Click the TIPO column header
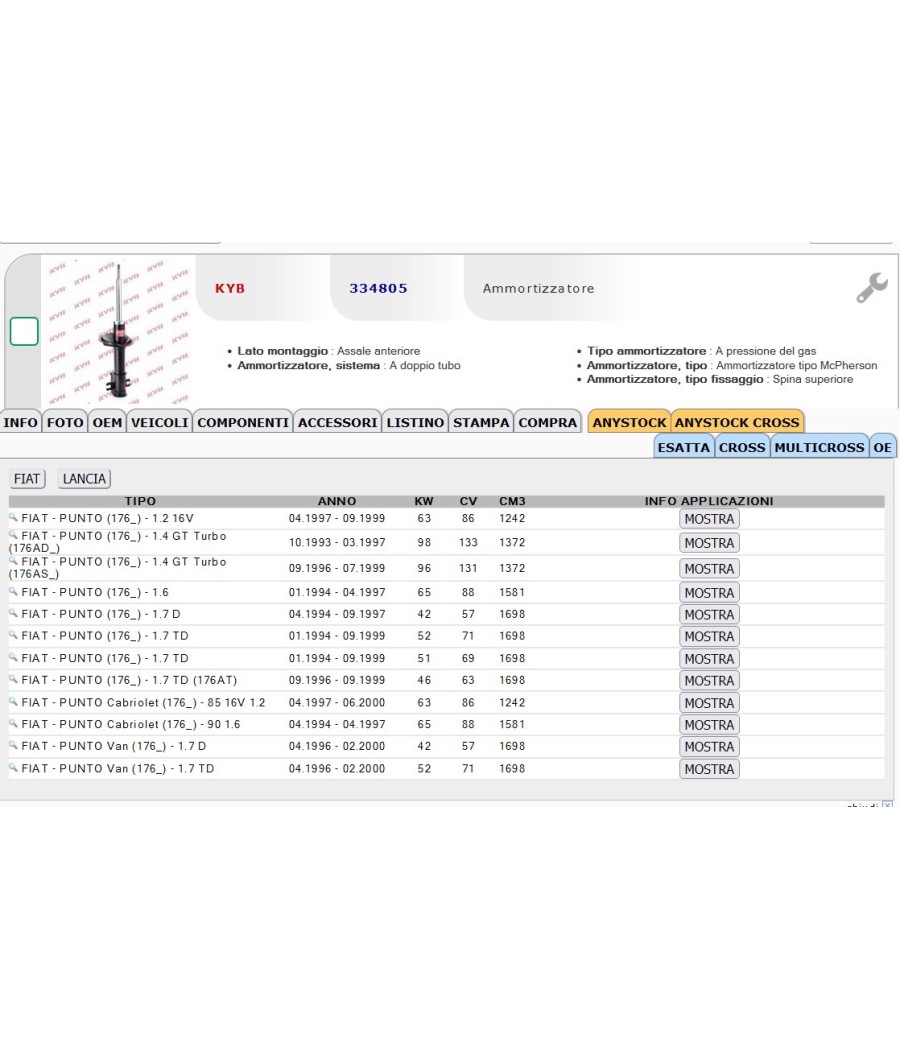 click(x=140, y=501)
